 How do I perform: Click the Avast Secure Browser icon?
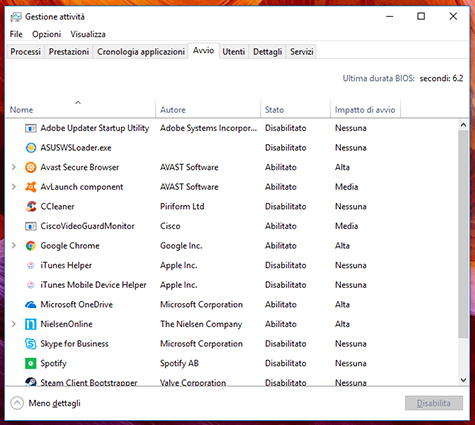point(31,167)
